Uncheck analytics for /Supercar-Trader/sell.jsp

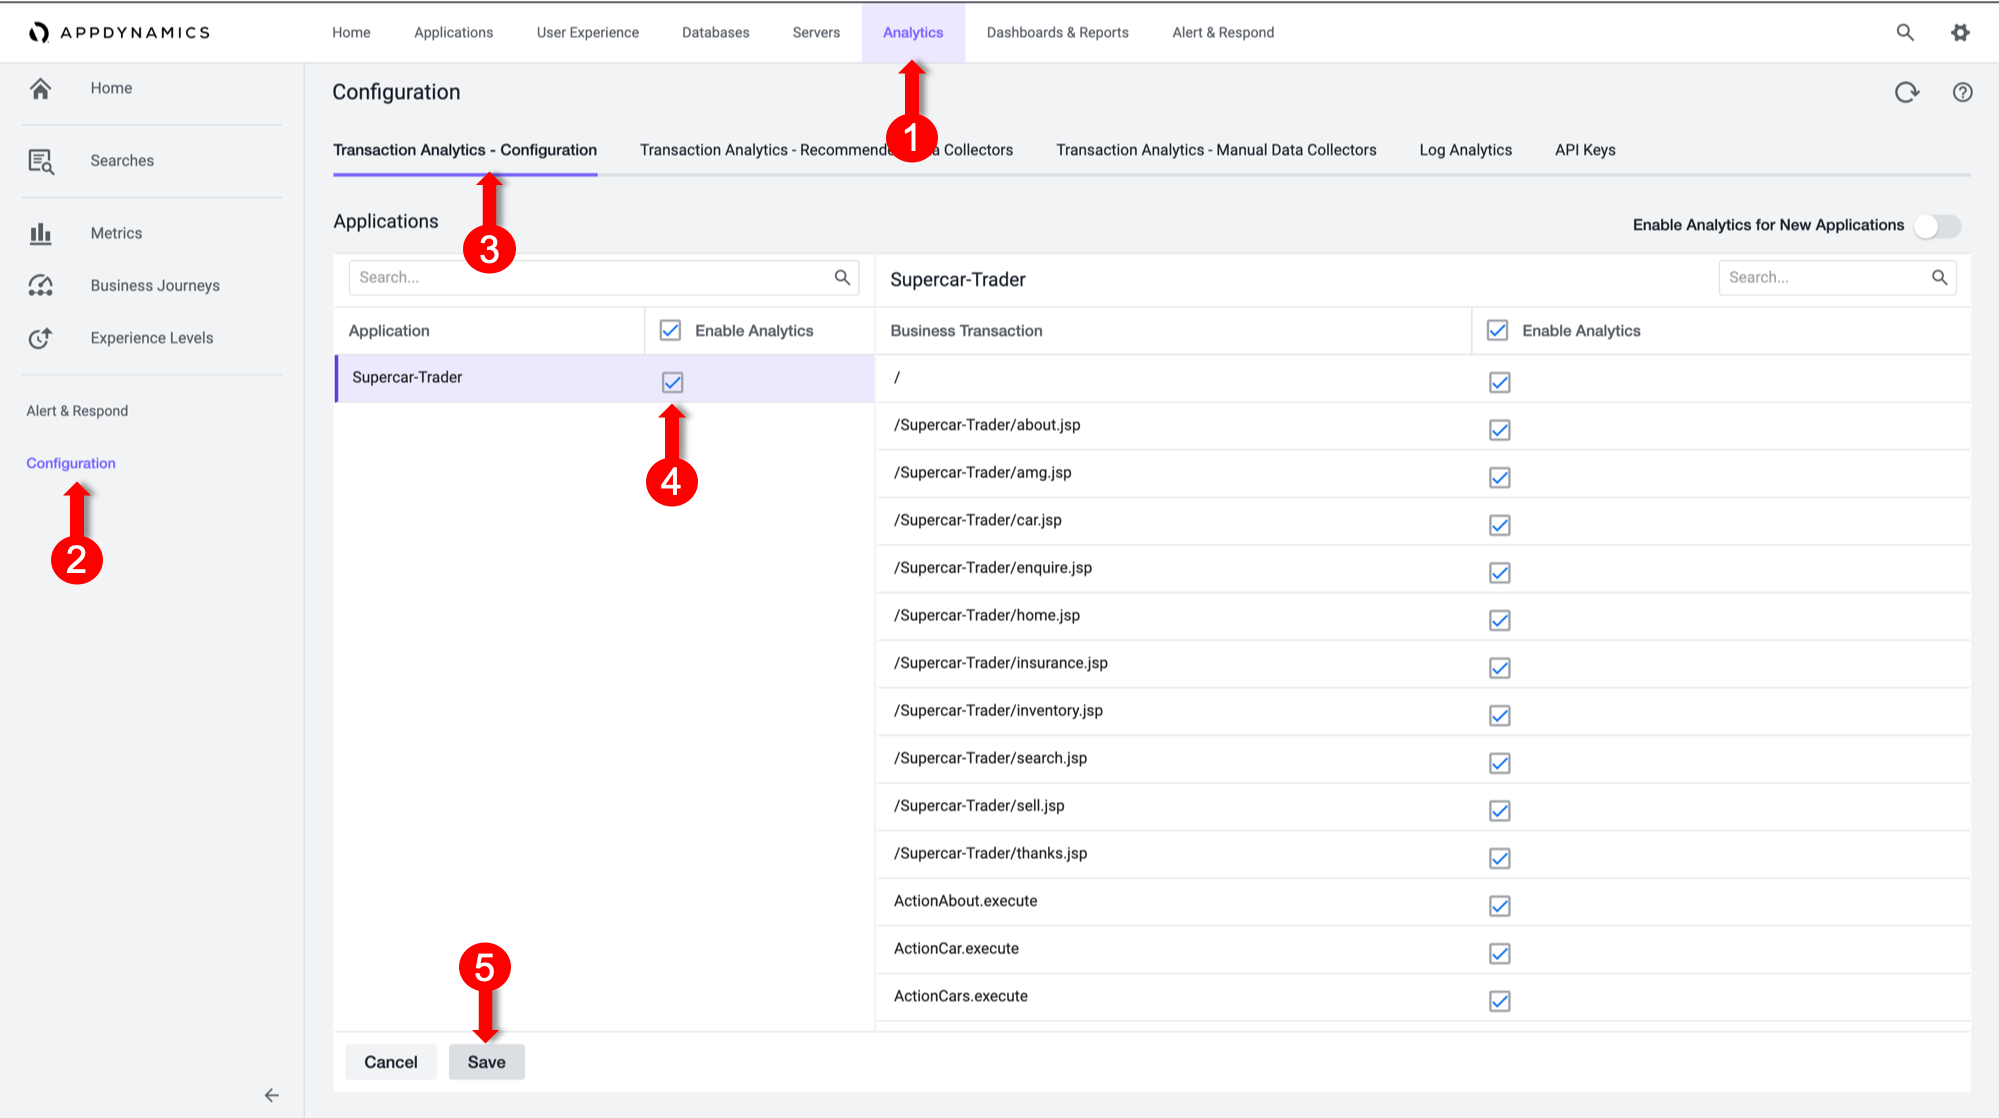[x=1499, y=810]
